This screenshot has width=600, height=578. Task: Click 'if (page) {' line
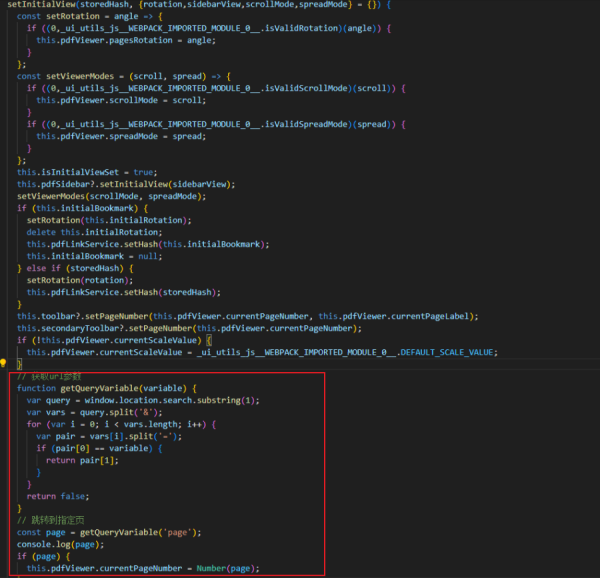pos(43,557)
